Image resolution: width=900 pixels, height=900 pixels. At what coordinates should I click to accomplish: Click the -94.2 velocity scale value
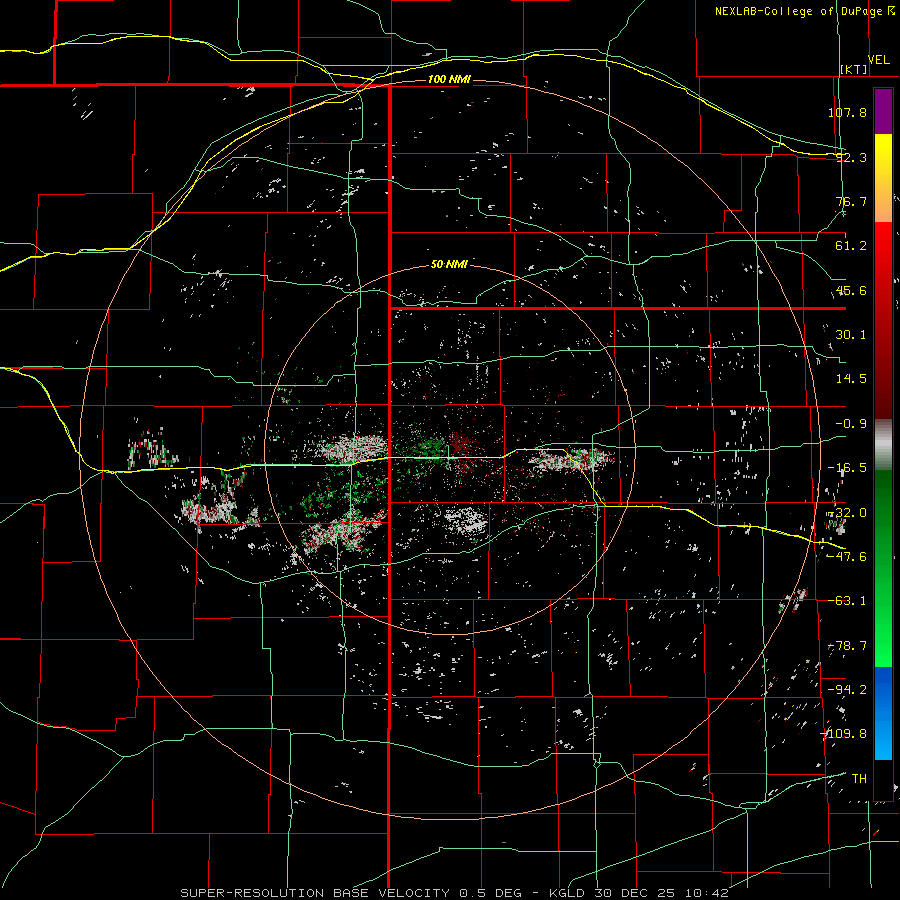tap(847, 689)
